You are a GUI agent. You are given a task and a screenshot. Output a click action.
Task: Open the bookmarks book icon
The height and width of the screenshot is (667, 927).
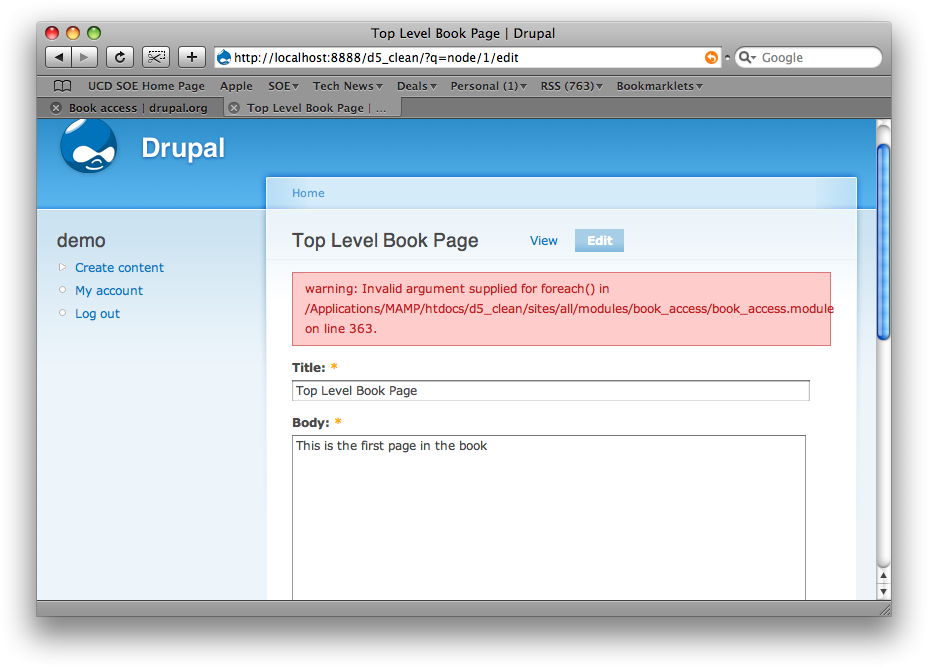click(62, 86)
